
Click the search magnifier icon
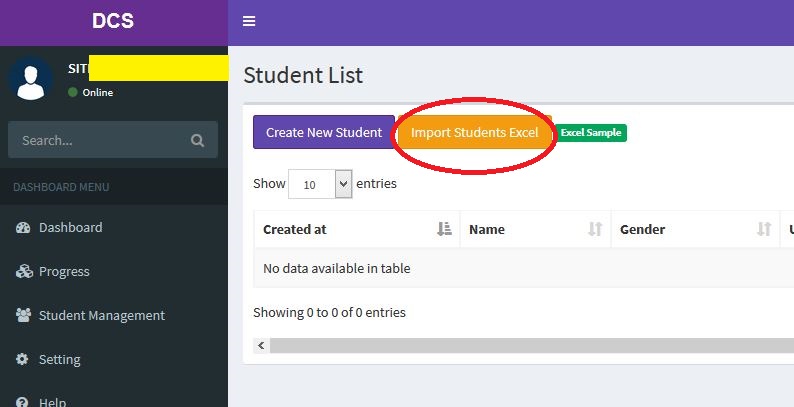pos(198,141)
